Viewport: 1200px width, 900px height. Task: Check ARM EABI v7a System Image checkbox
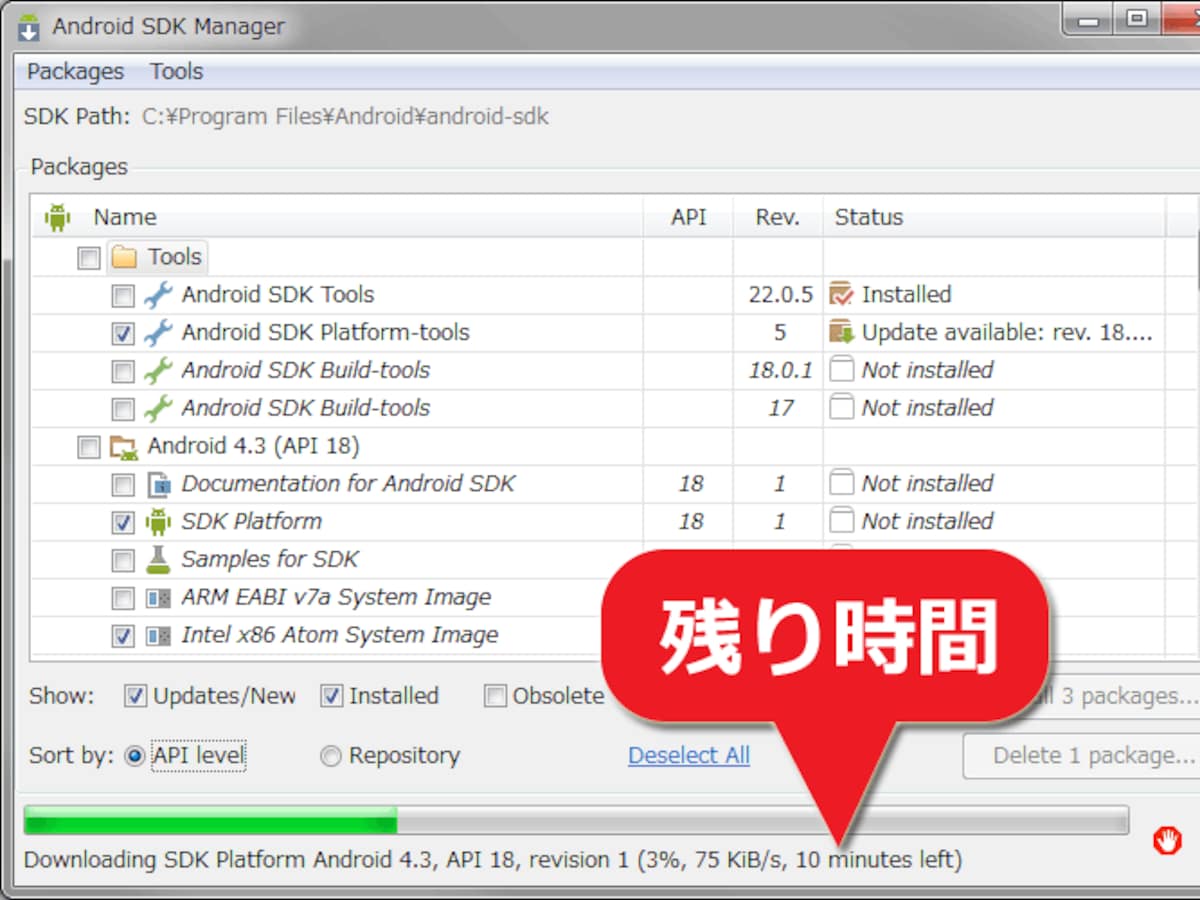pos(122,599)
